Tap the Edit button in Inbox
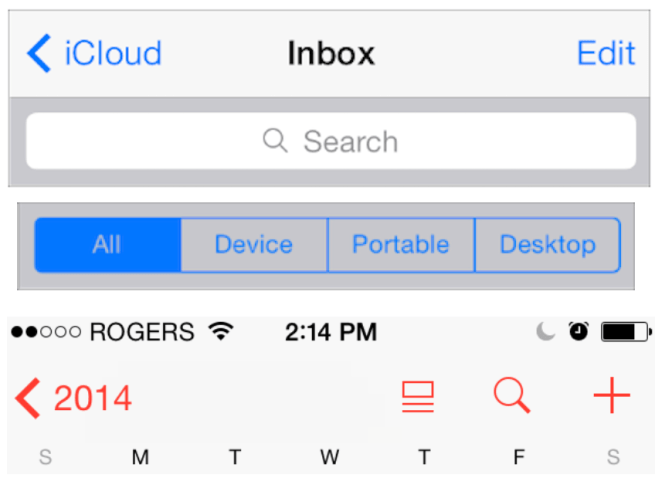655x488 pixels. click(x=606, y=53)
